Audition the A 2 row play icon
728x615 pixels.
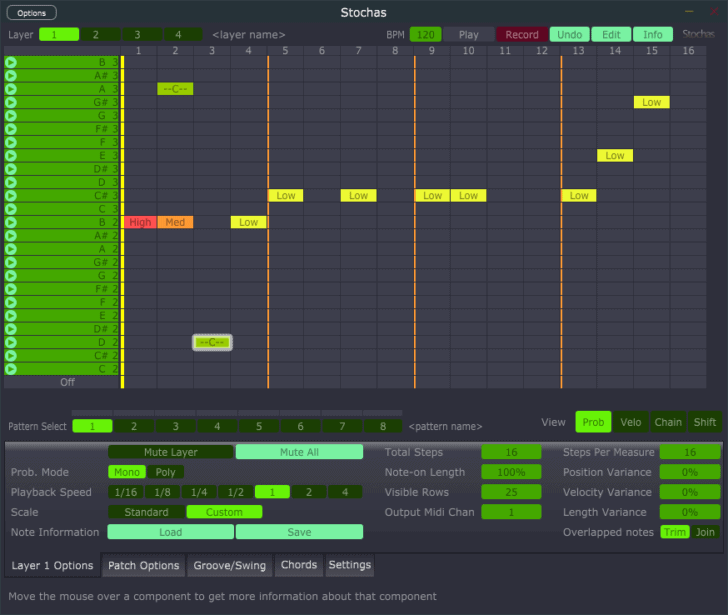coord(11,249)
